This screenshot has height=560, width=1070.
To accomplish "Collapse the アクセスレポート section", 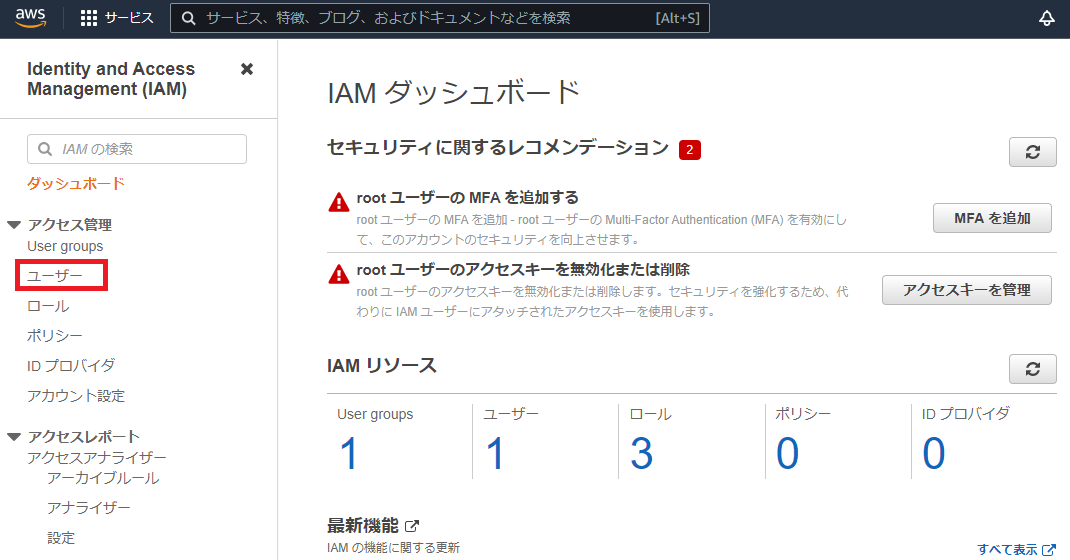I will 14,437.
